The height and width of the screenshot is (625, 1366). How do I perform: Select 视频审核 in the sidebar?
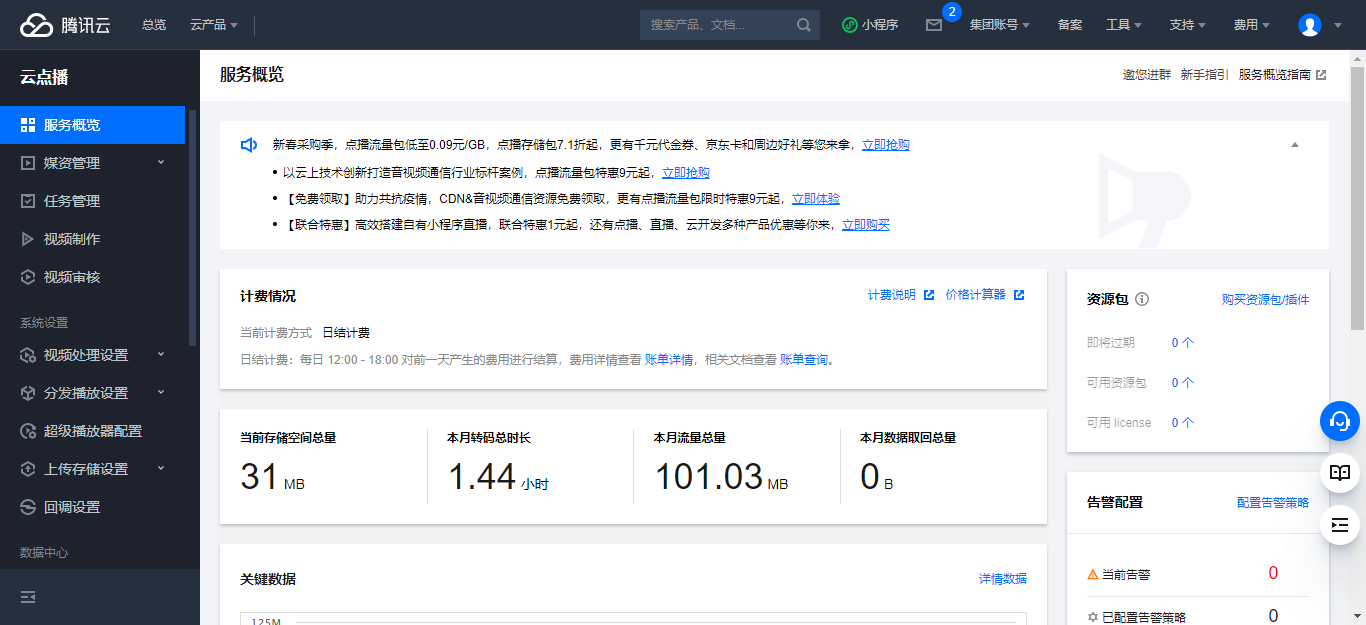[x=92, y=277]
